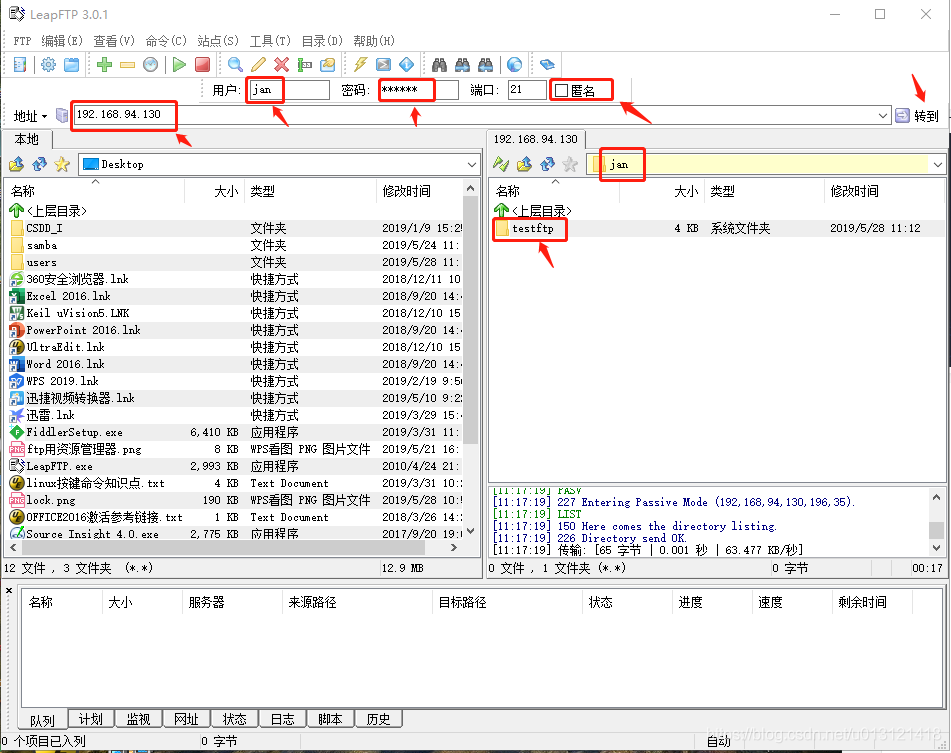The height and width of the screenshot is (753, 951).
Task: Click the magnifier view icon
Action: [x=235, y=64]
